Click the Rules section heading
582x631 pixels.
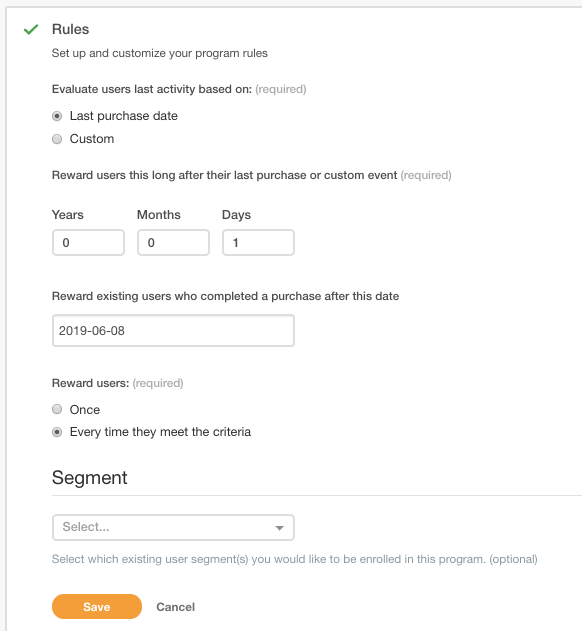(x=70, y=29)
